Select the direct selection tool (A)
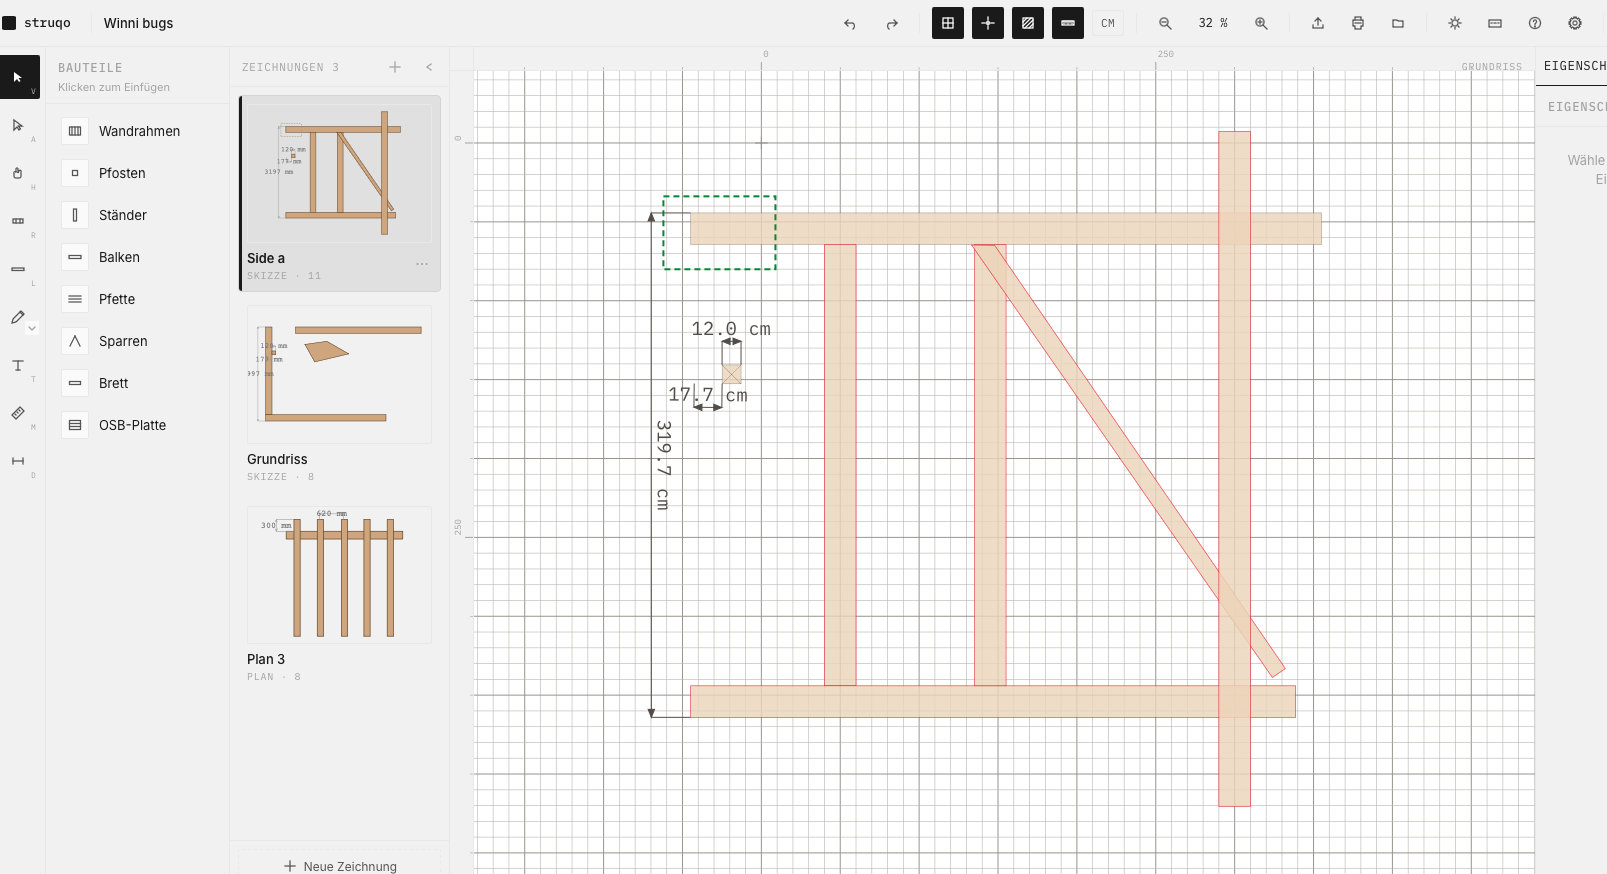The image size is (1607, 874). (x=19, y=126)
